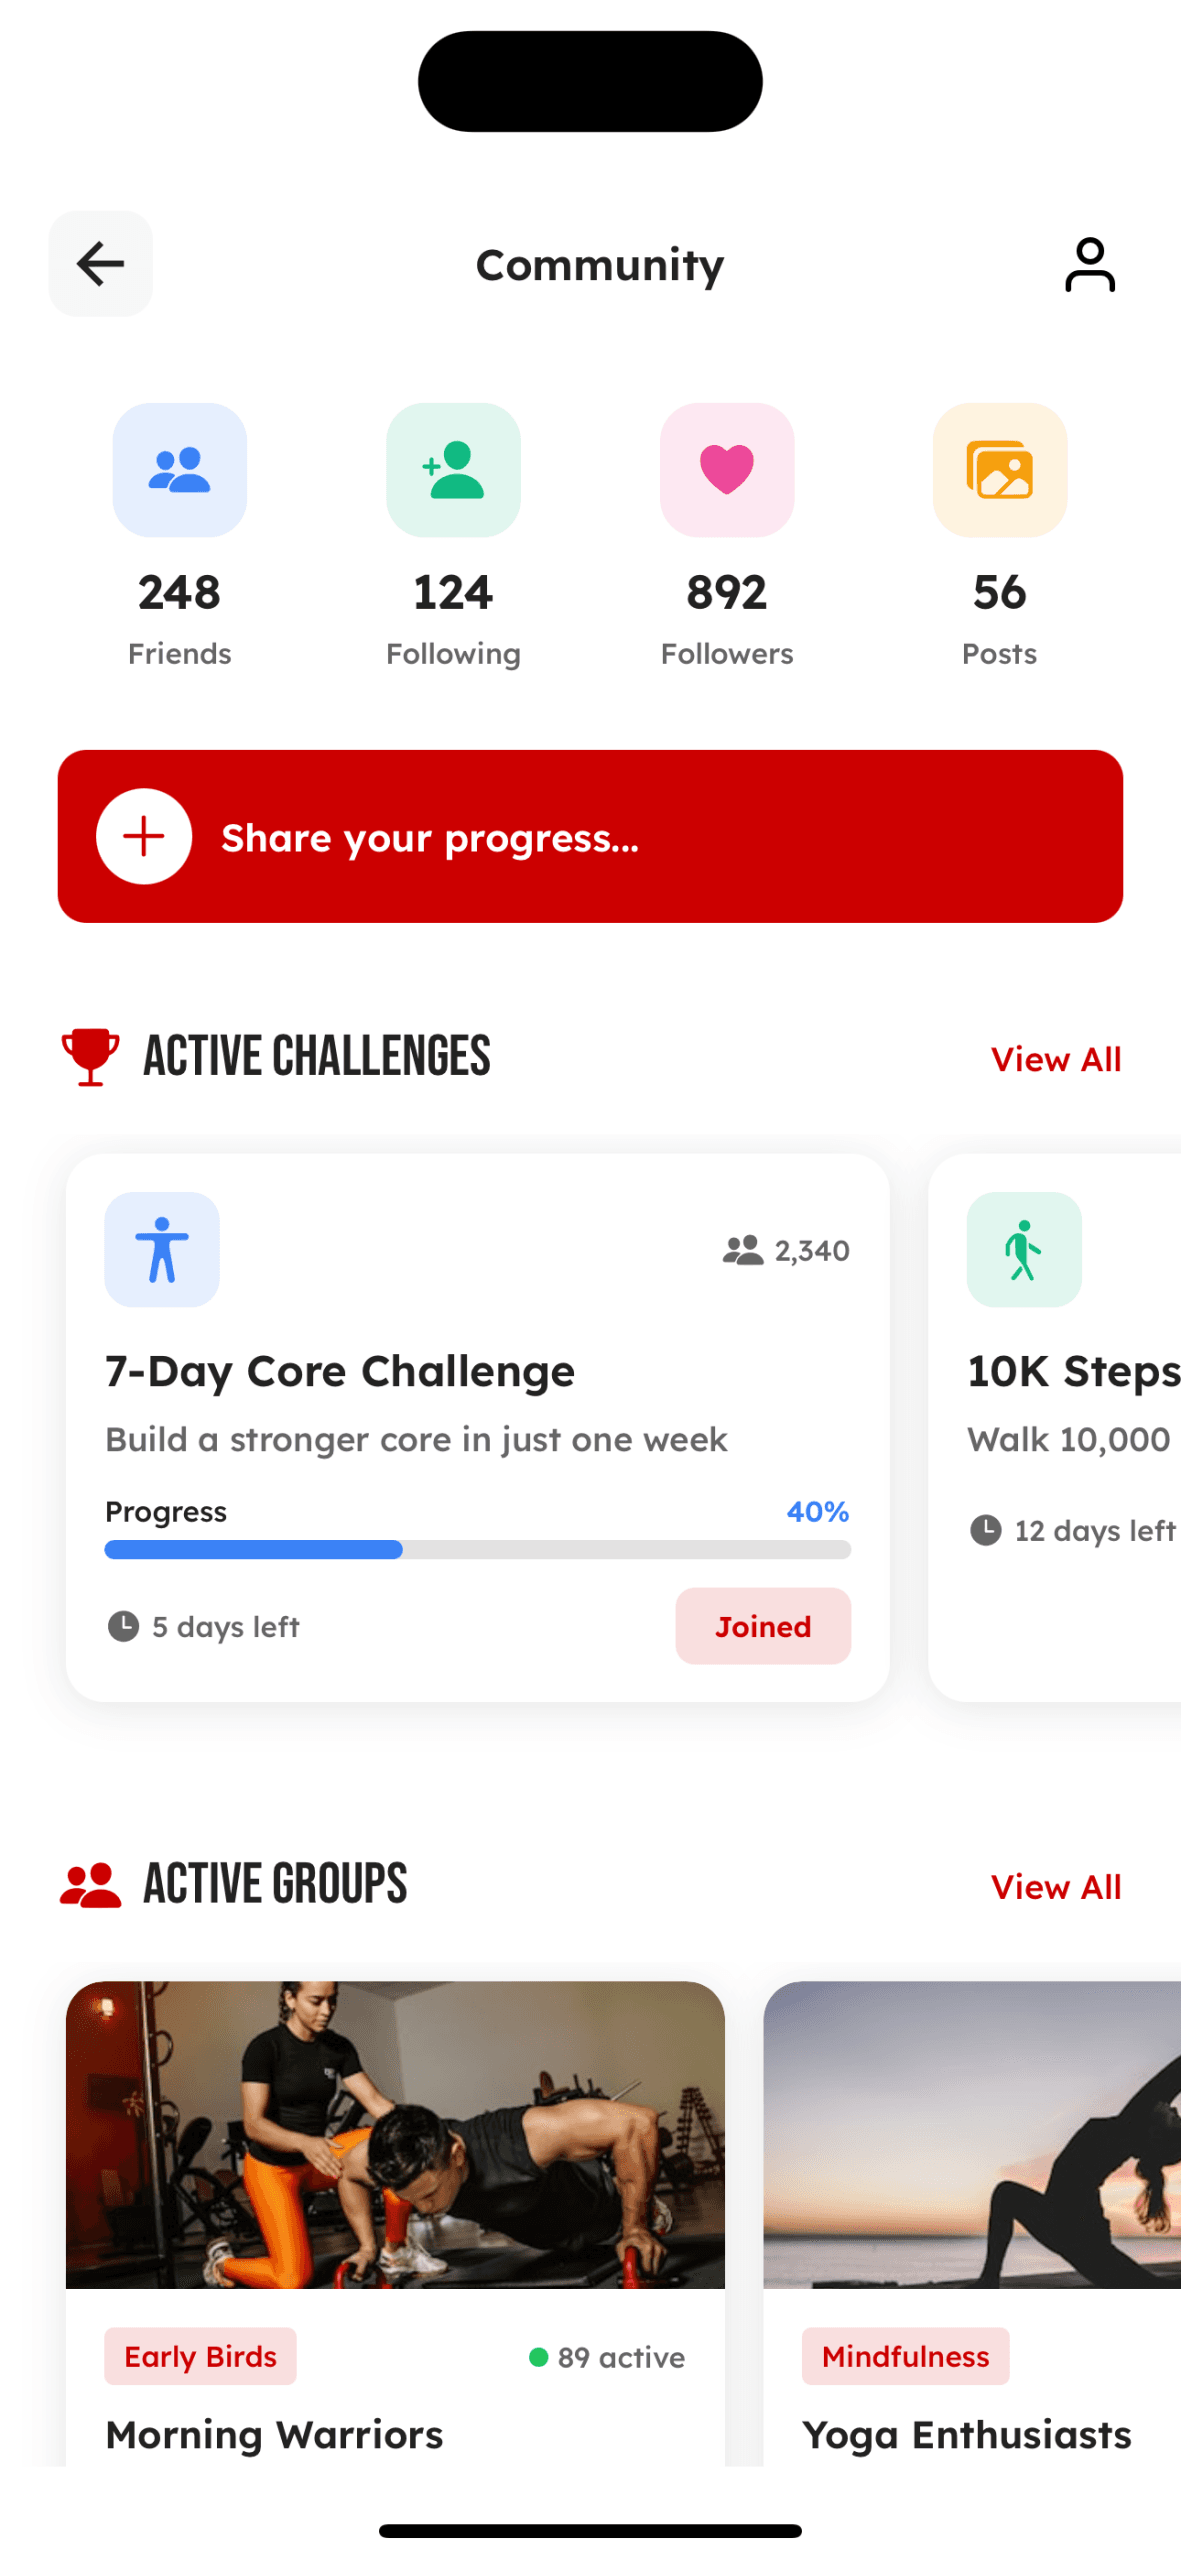The height and width of the screenshot is (2560, 1181).
Task: Open the Yoga Enthusiasts group photo
Action: (x=971, y=2134)
